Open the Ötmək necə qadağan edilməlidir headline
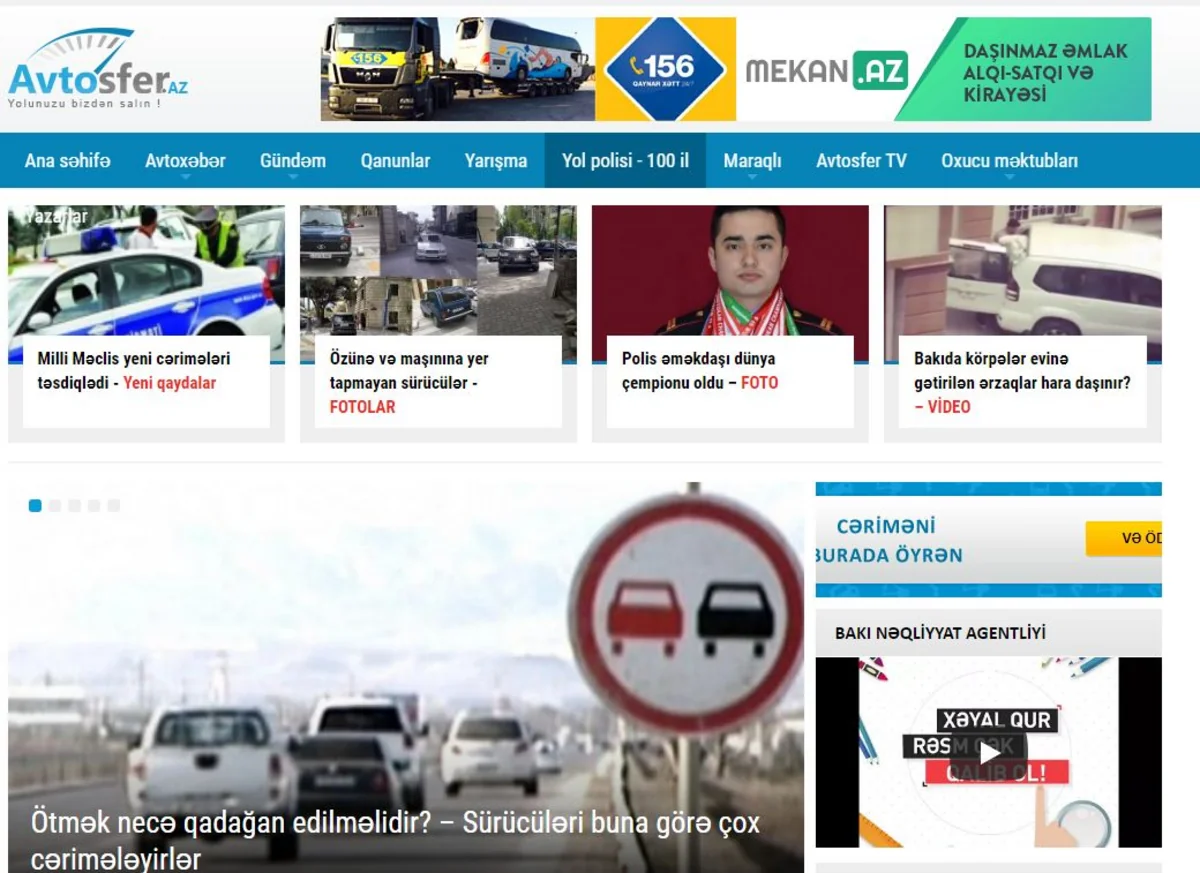The width and height of the screenshot is (1200, 873). [x=395, y=840]
